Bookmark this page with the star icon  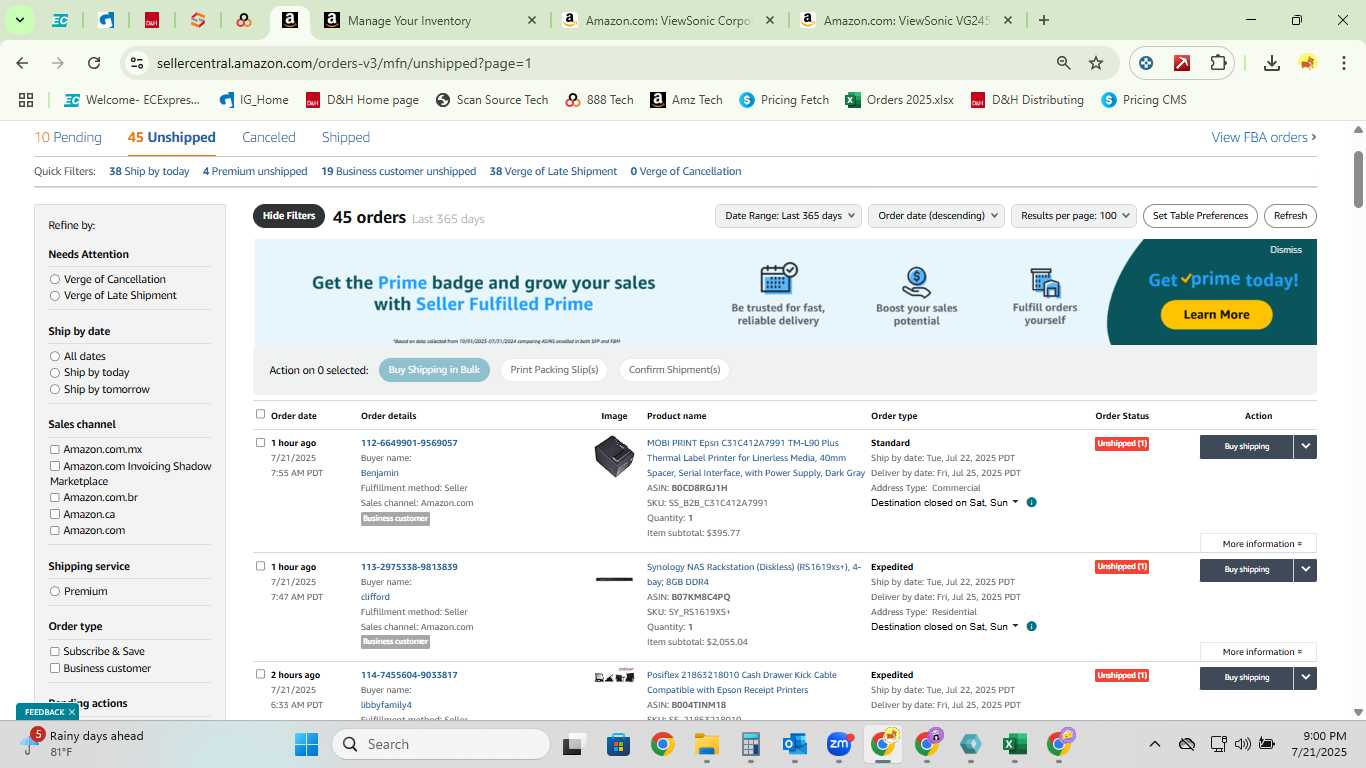coord(1096,63)
